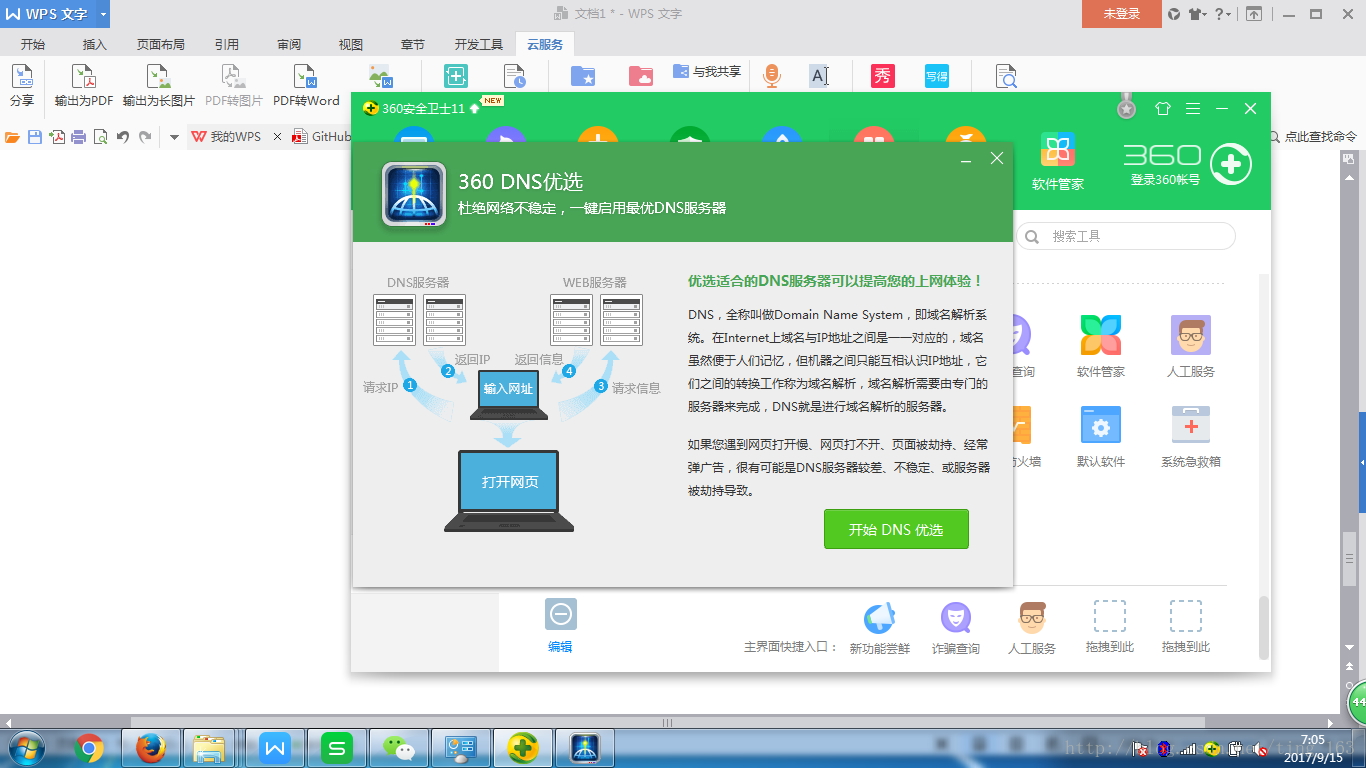Open the PDF转Word converter
The image size is (1366, 768).
click(306, 85)
